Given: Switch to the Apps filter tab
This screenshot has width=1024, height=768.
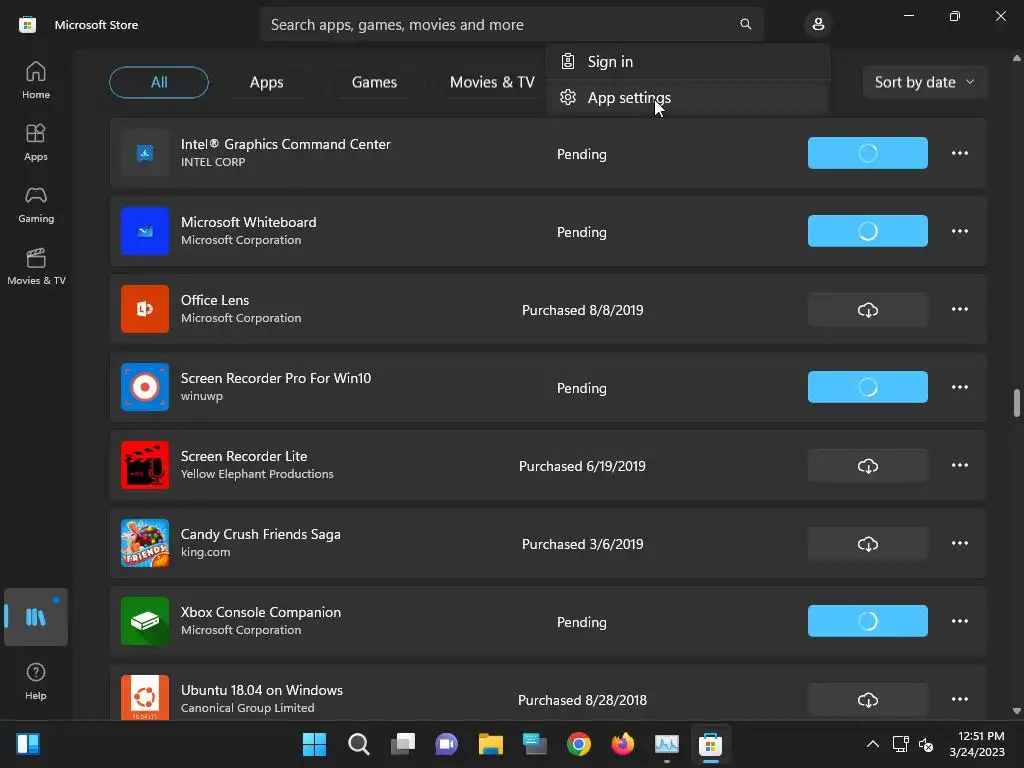Looking at the screenshot, I should [x=266, y=82].
